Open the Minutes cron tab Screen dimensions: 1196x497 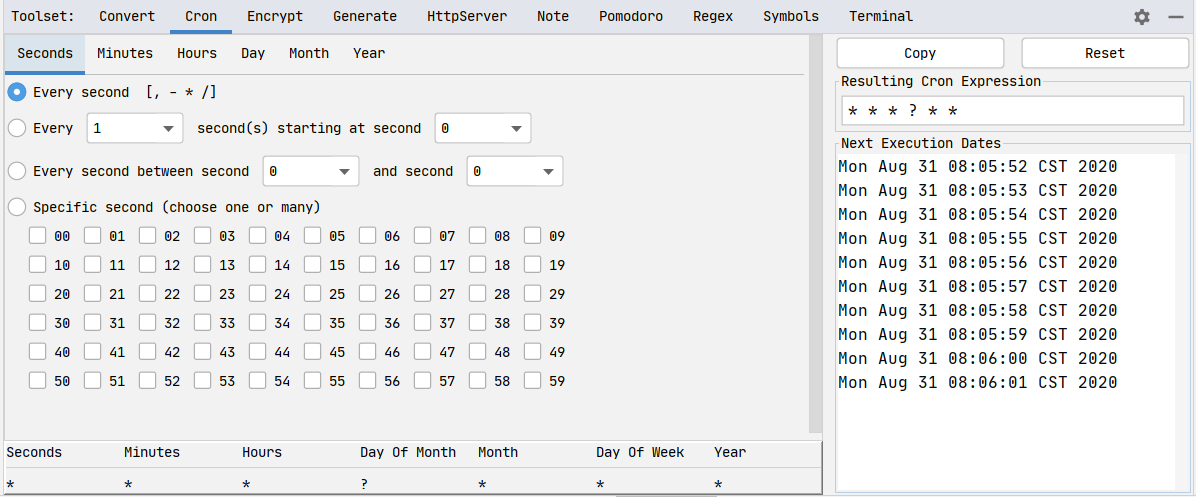125,53
